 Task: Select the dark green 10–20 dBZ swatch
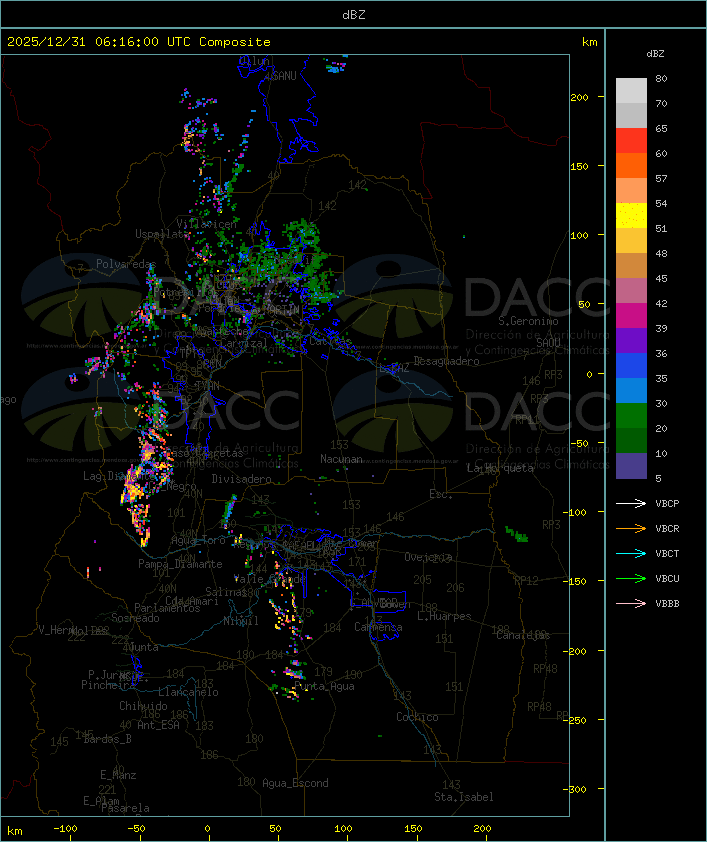coord(631,440)
